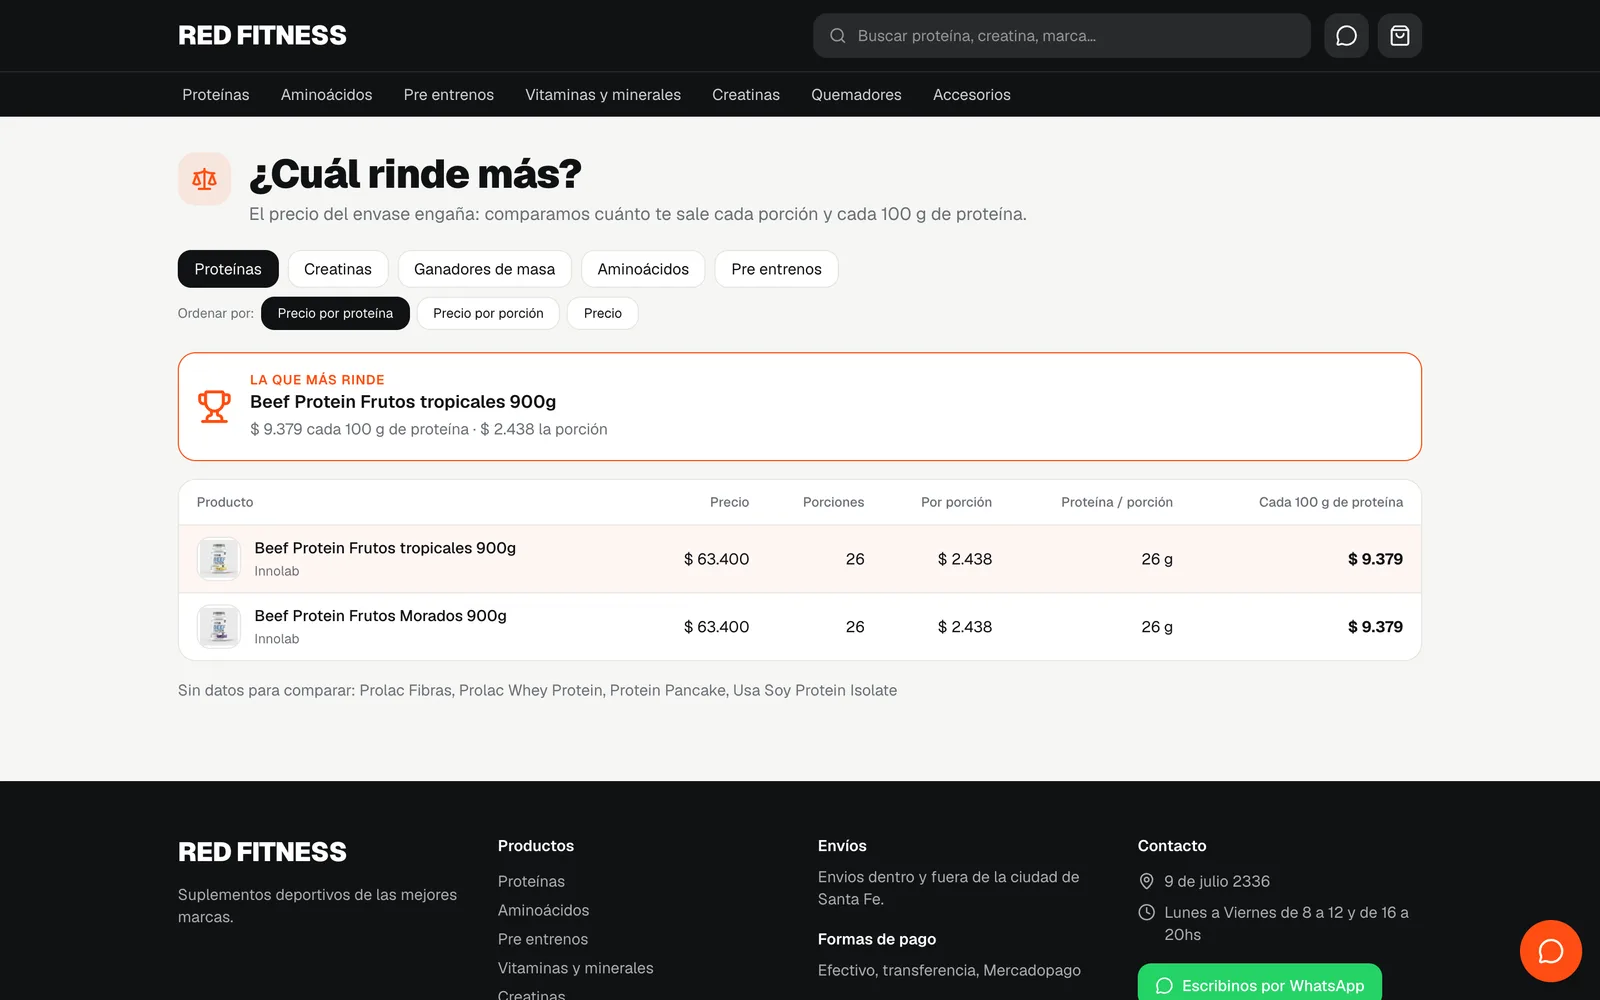Select the Proteínas comparison tab
1600x1000 pixels.
(228, 269)
